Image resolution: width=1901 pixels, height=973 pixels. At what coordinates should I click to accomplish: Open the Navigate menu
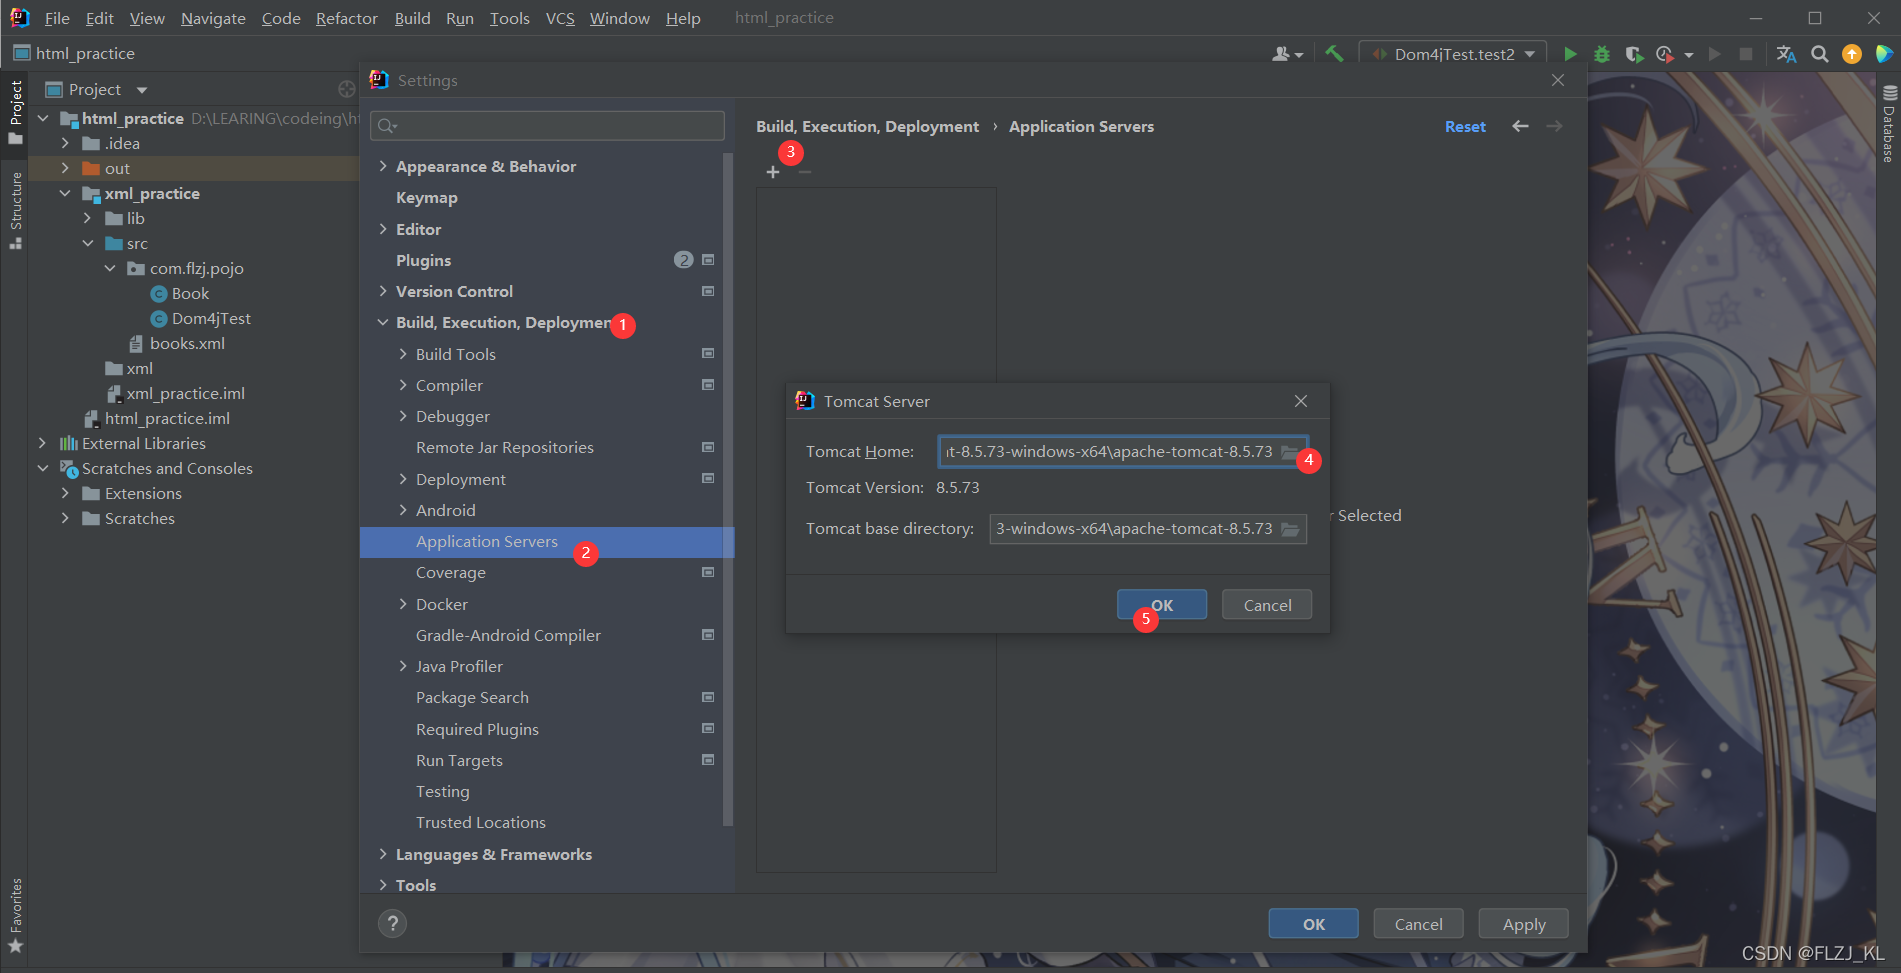point(213,18)
